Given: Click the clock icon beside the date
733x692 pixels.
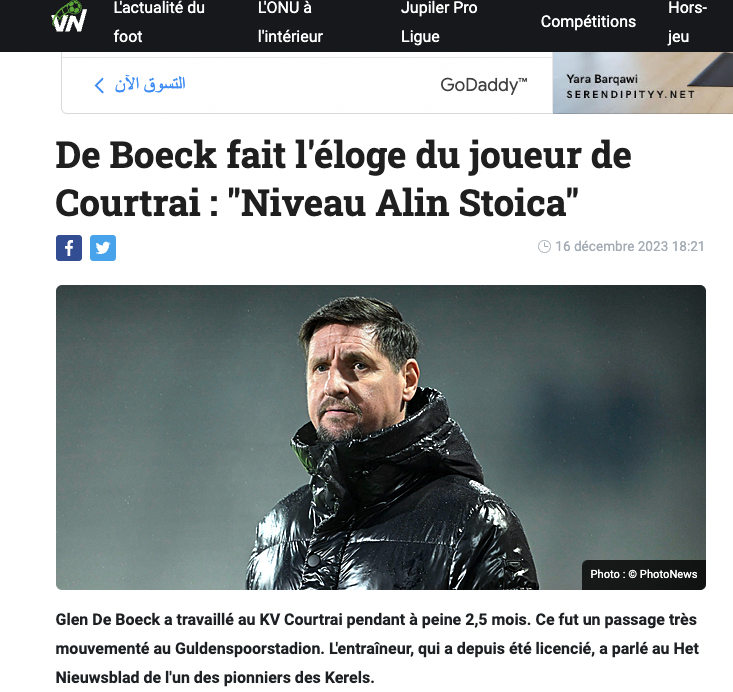Looking at the screenshot, I should pyautogui.click(x=544, y=246).
